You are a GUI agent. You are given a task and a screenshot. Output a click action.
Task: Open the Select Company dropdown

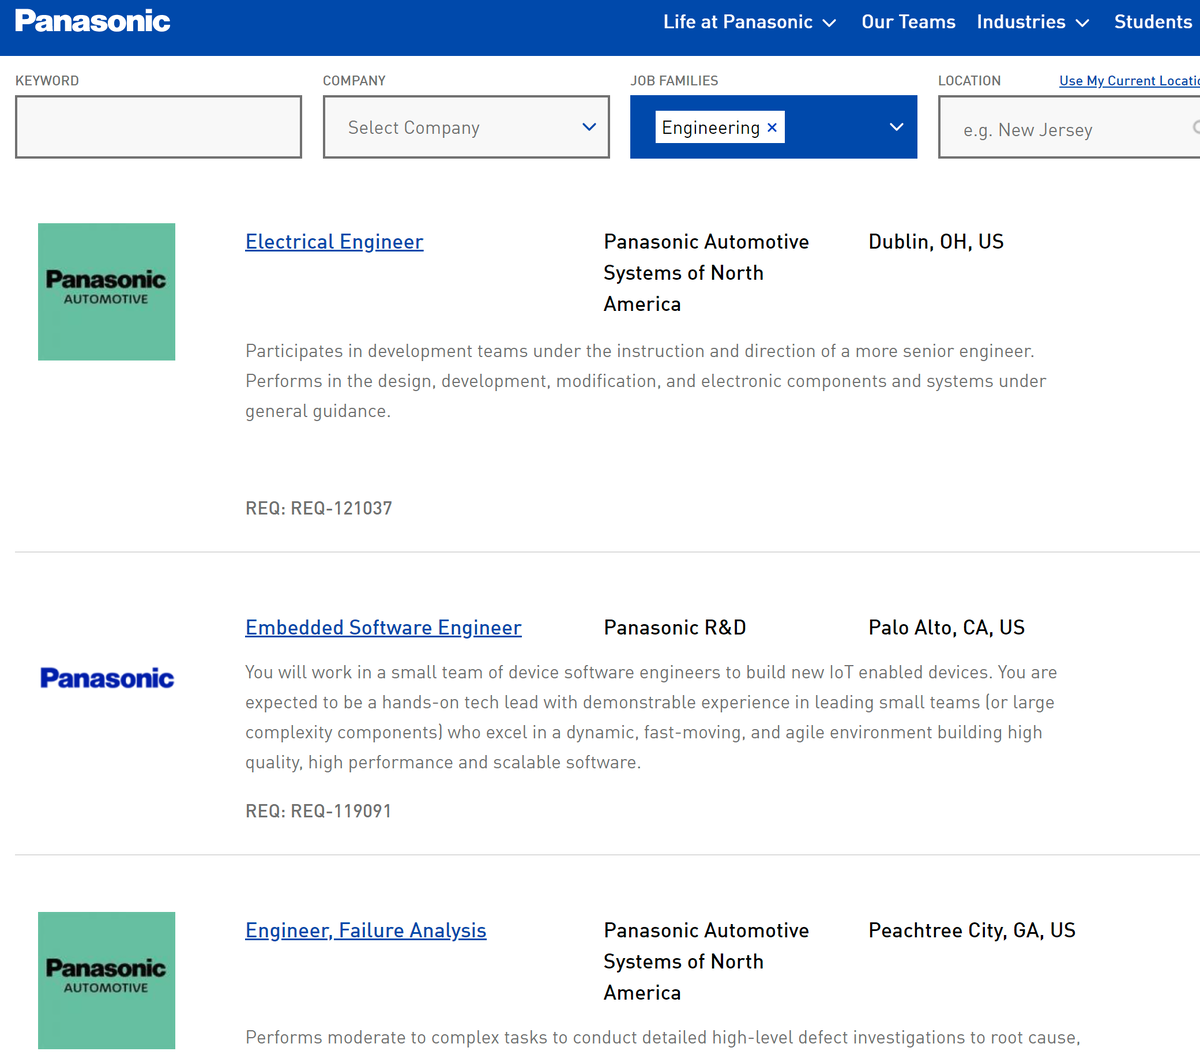pyautogui.click(x=466, y=127)
